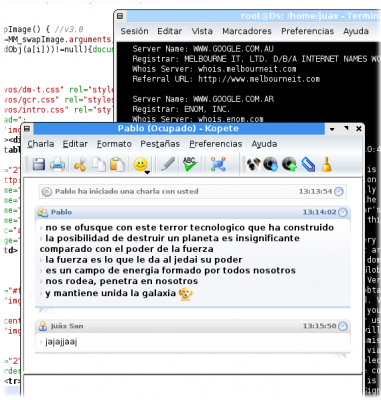Click the line 'es un campo de energia formado'
The width and height of the screenshot is (381, 400).
coord(170,270)
